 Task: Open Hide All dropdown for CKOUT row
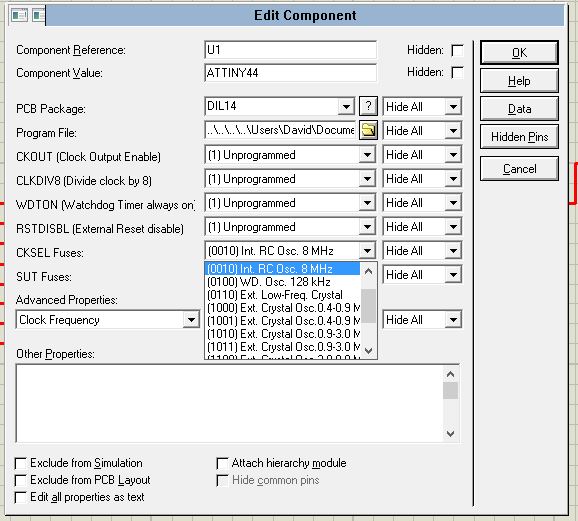click(x=453, y=155)
